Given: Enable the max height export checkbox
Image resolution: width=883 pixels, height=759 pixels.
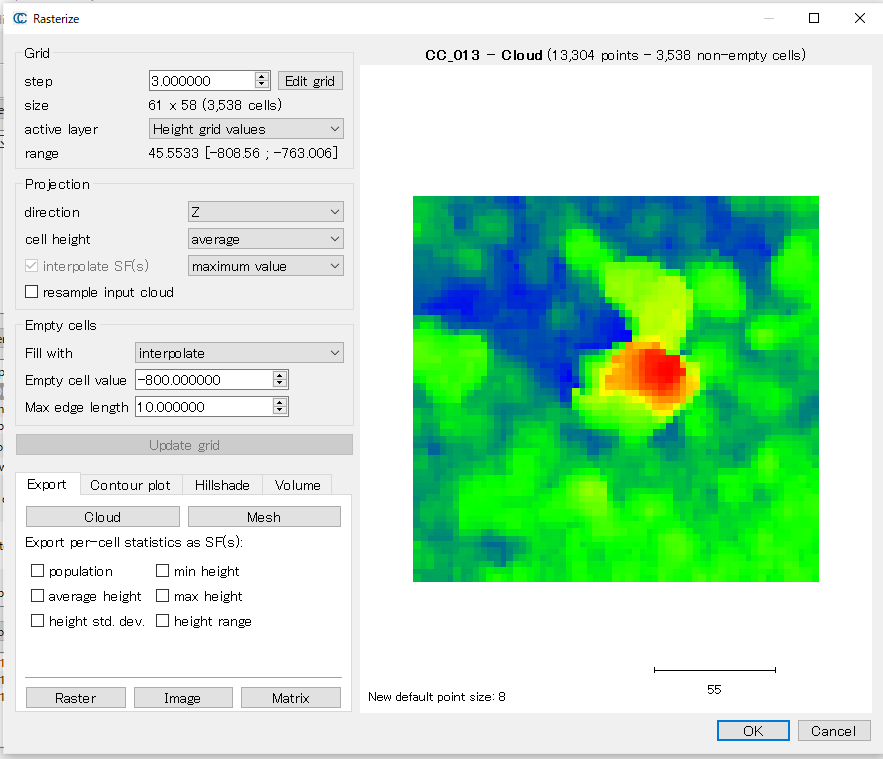Looking at the screenshot, I should pos(163,596).
